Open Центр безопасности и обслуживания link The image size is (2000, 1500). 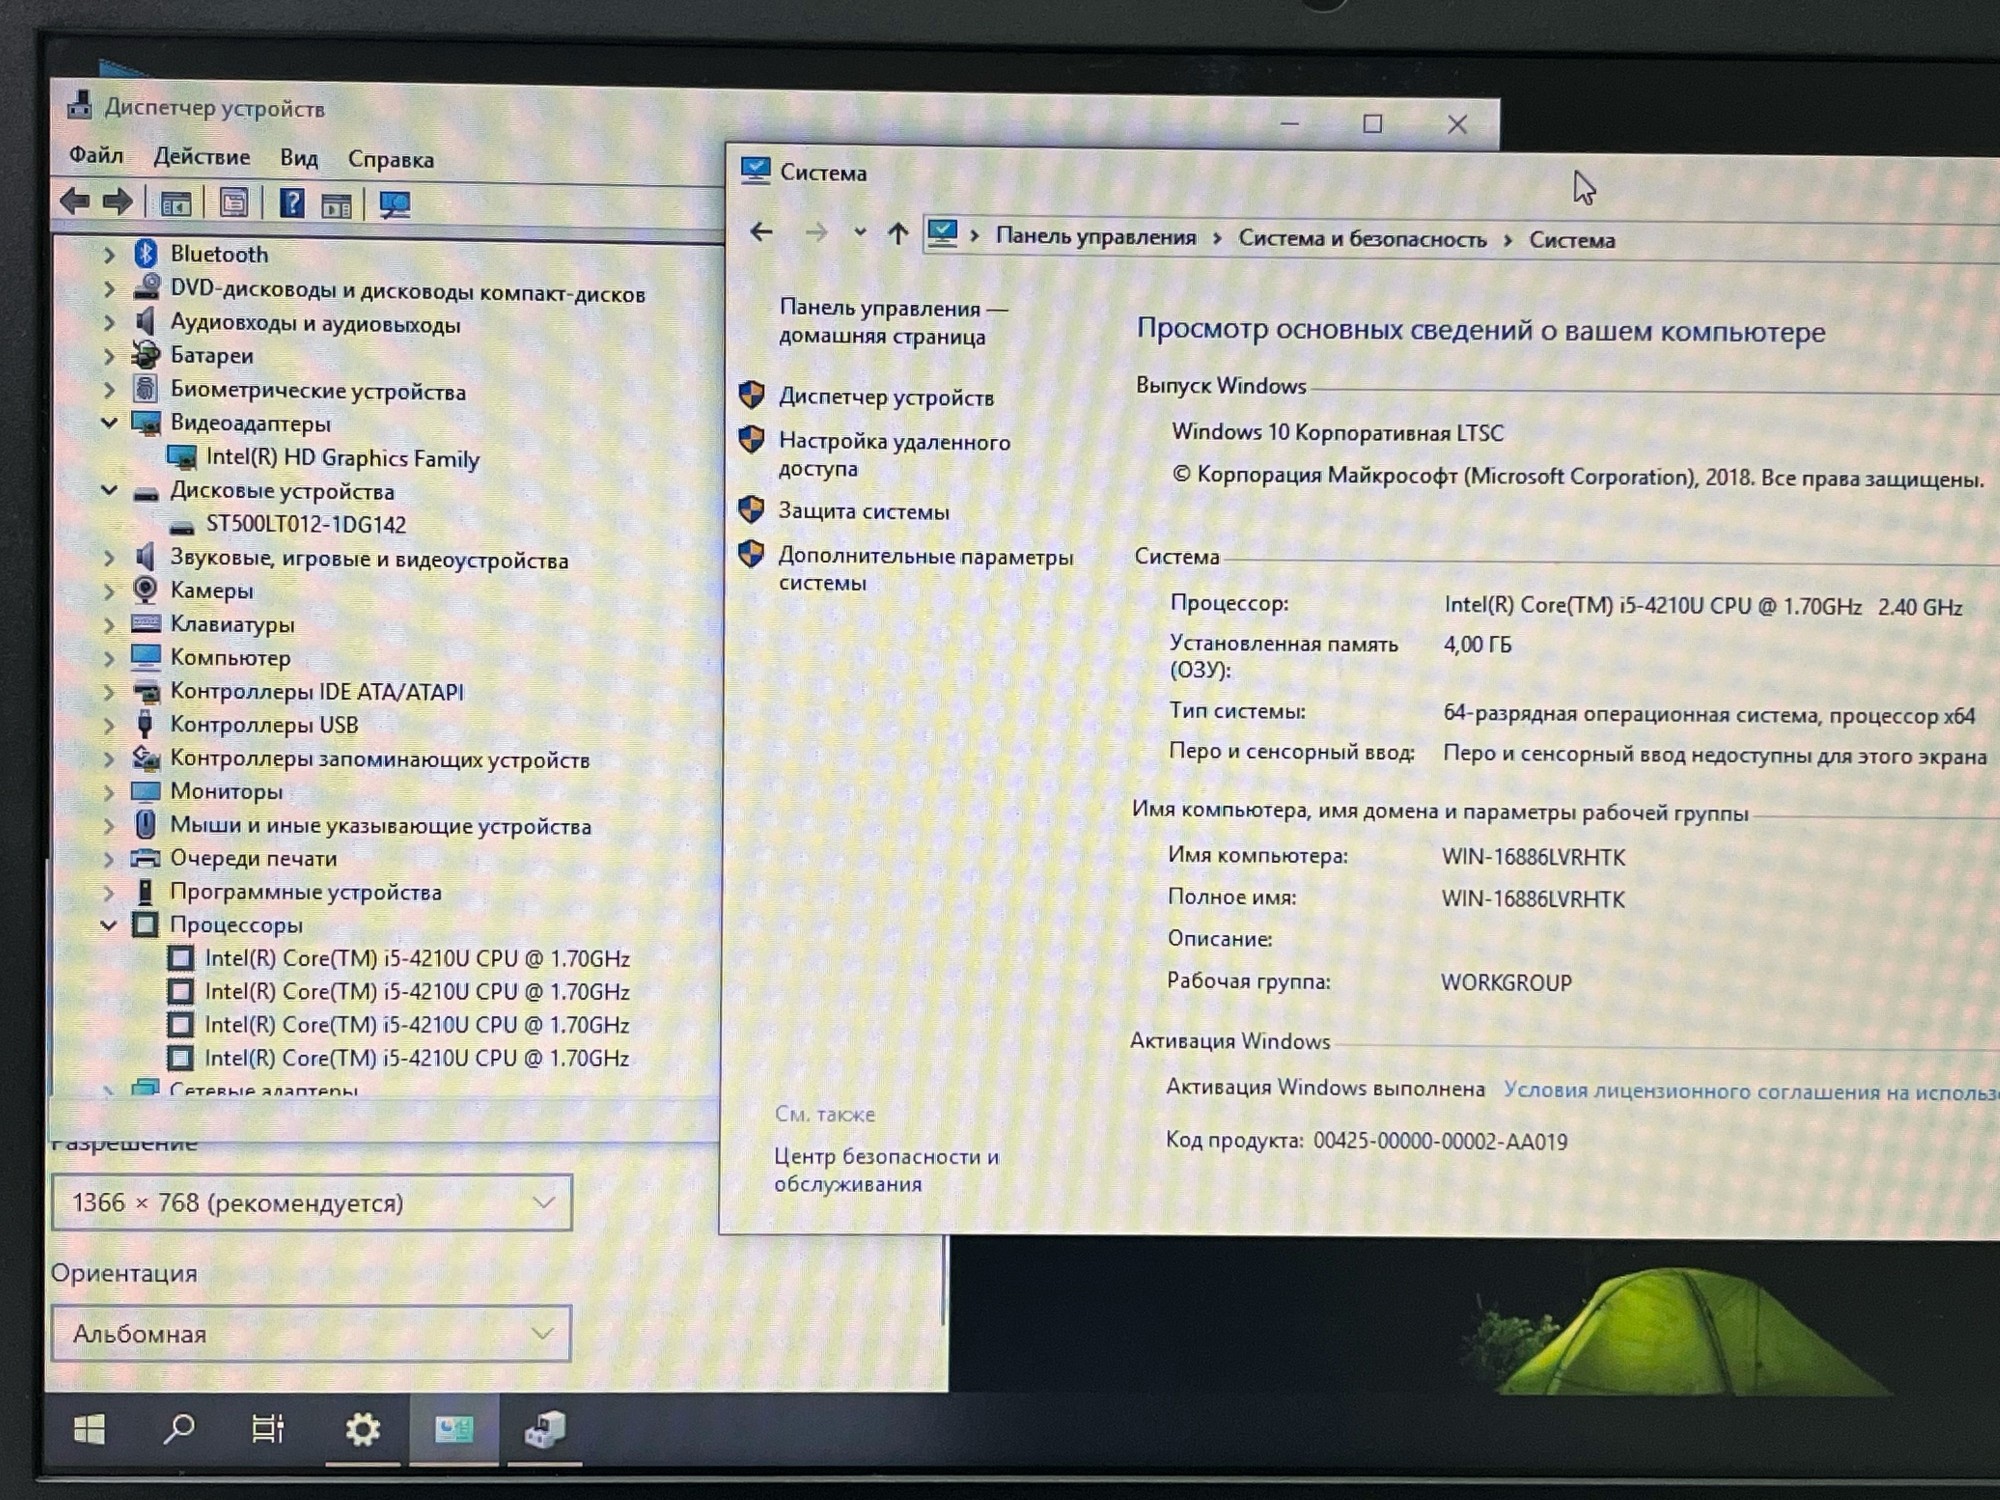click(886, 1170)
